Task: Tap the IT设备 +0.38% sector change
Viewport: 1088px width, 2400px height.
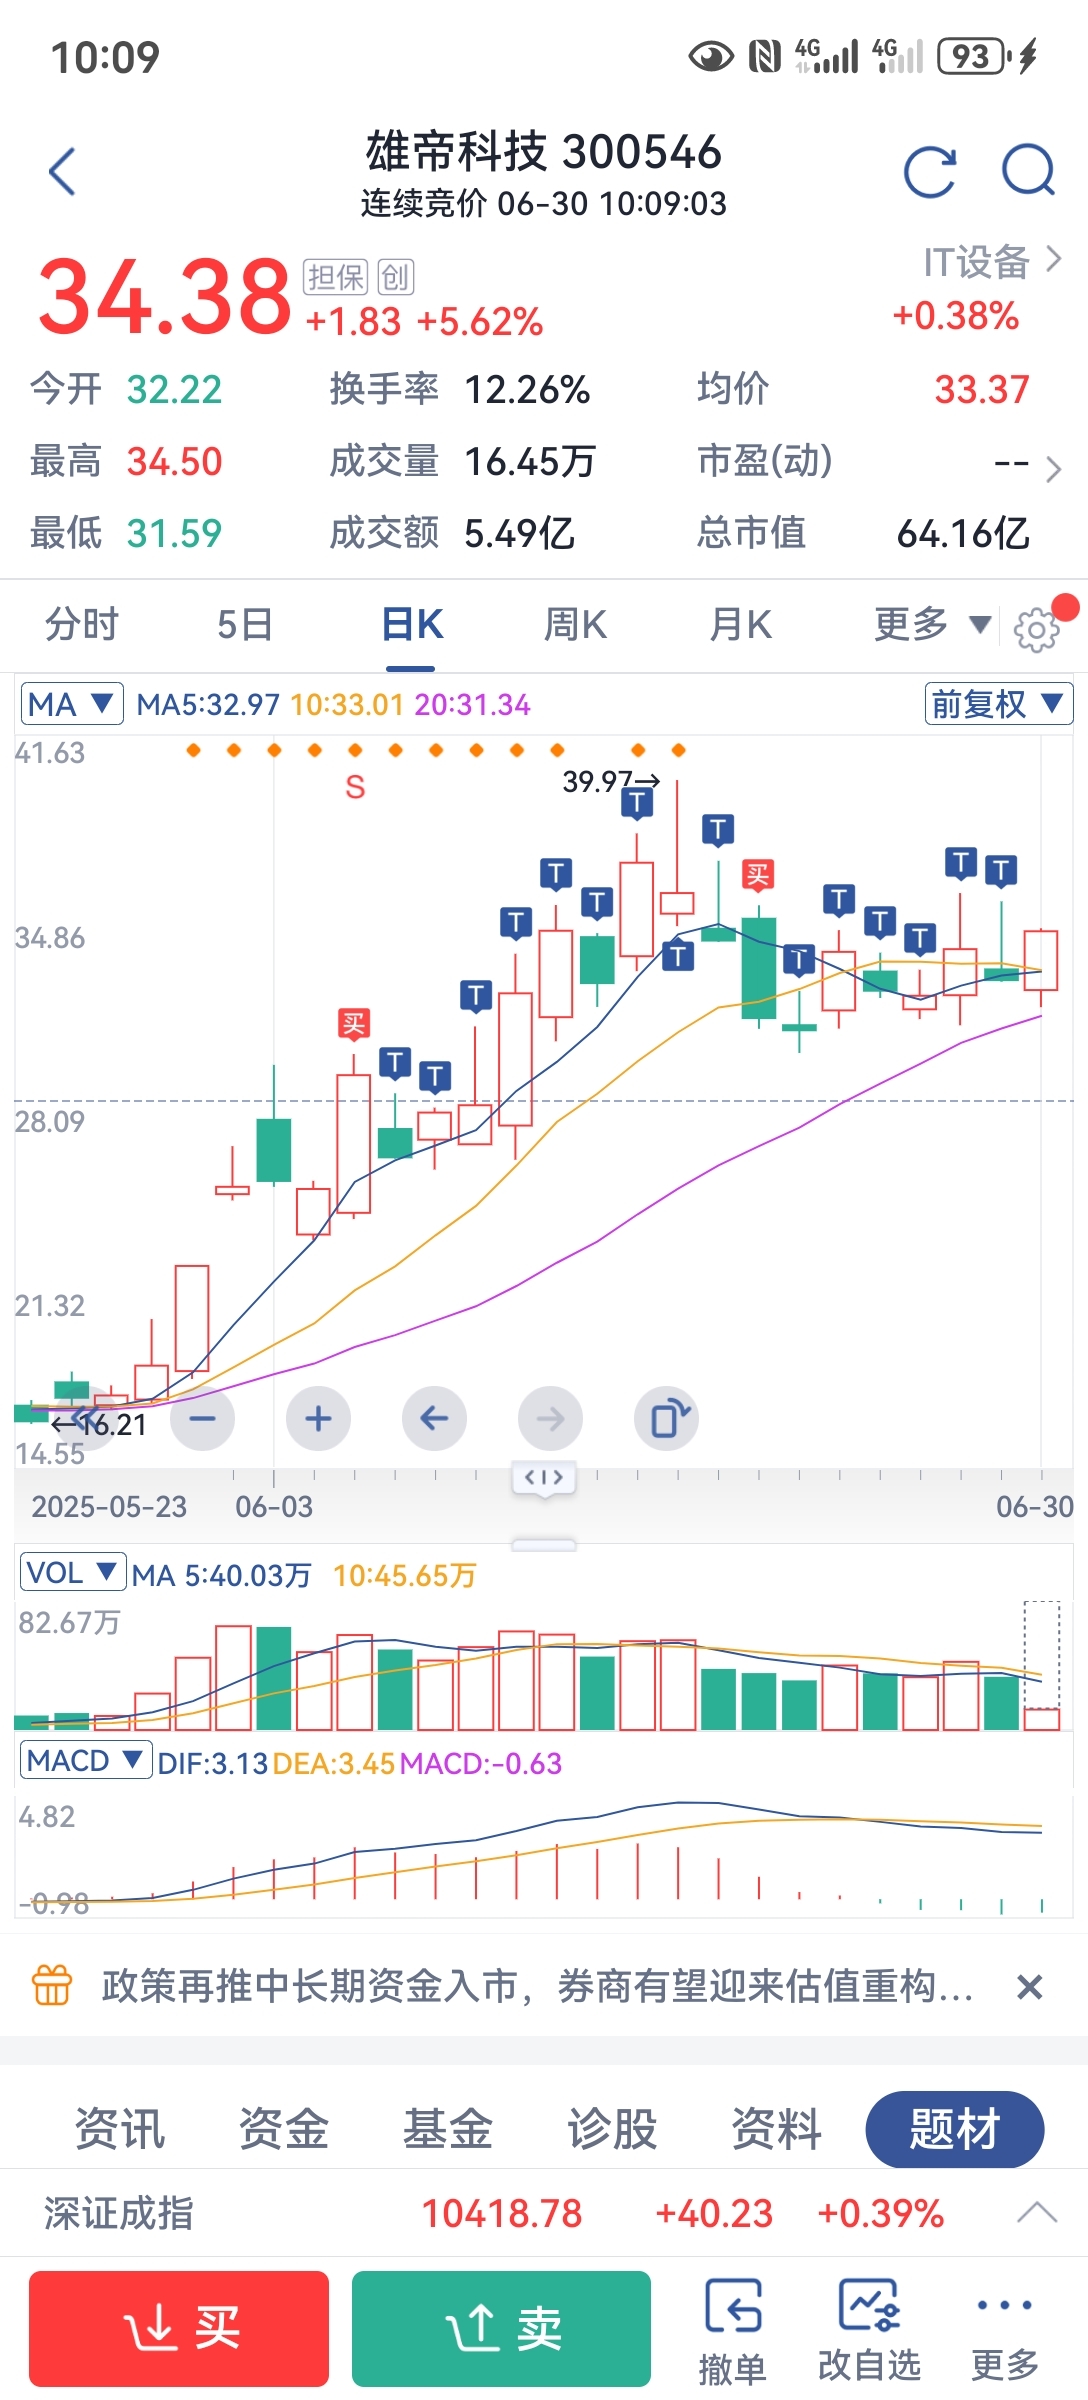Action: [956, 316]
